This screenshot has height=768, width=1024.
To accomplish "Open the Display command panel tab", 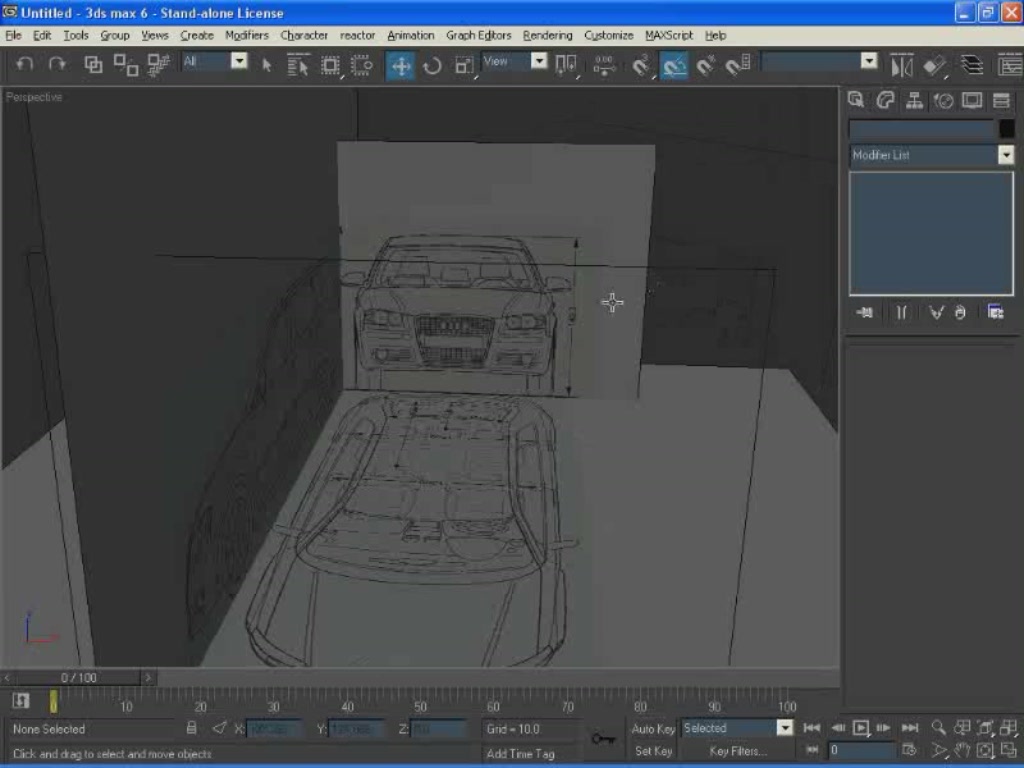I will [972, 100].
